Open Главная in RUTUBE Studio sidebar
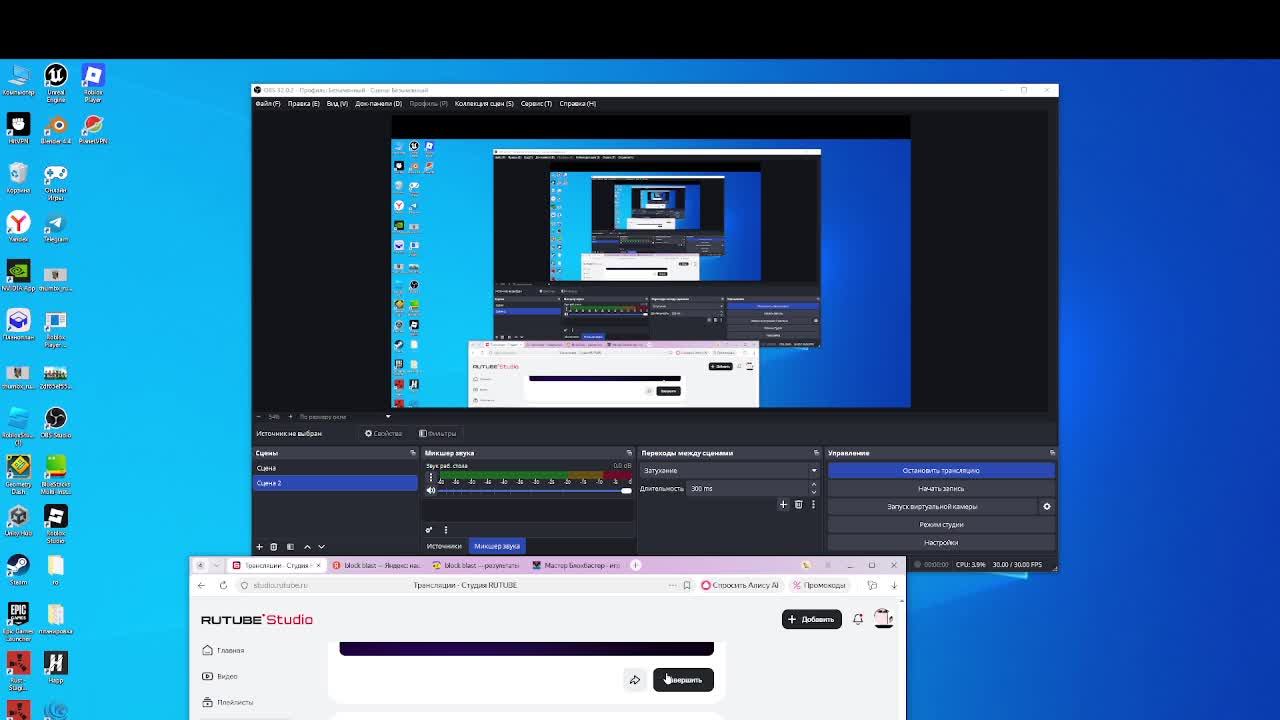 pos(224,650)
